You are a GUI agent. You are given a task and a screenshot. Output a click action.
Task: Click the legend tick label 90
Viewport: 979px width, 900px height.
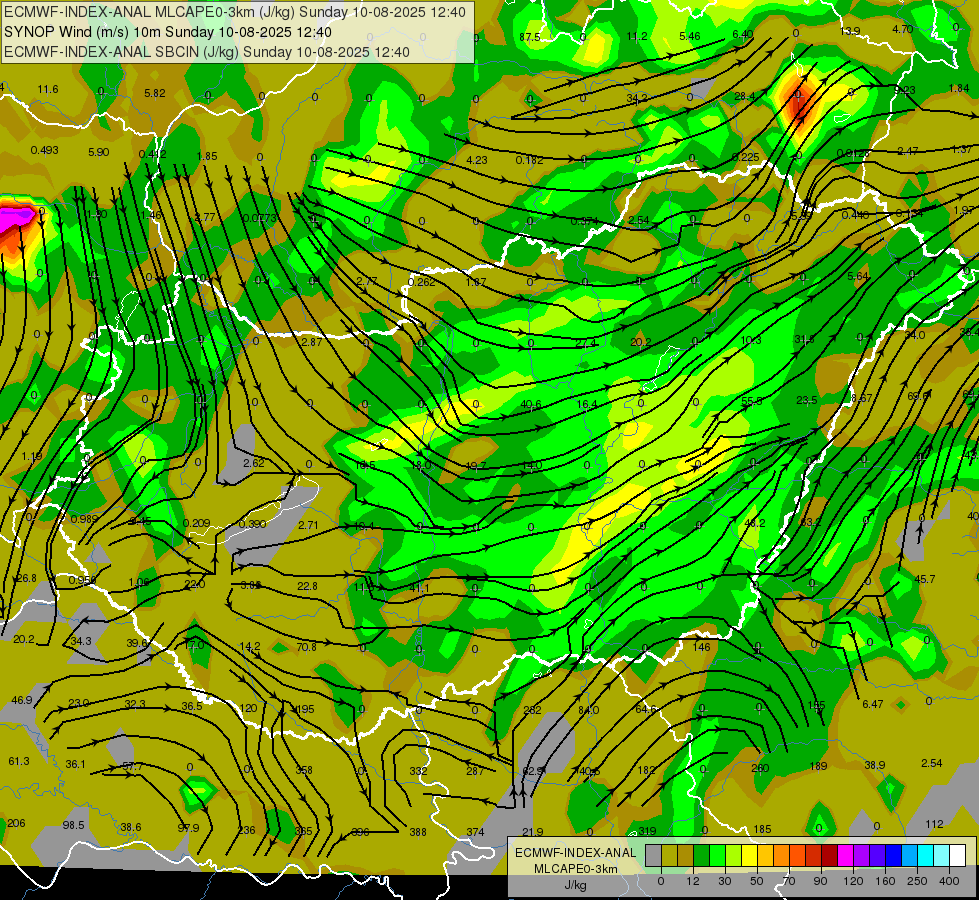[x=820, y=881]
